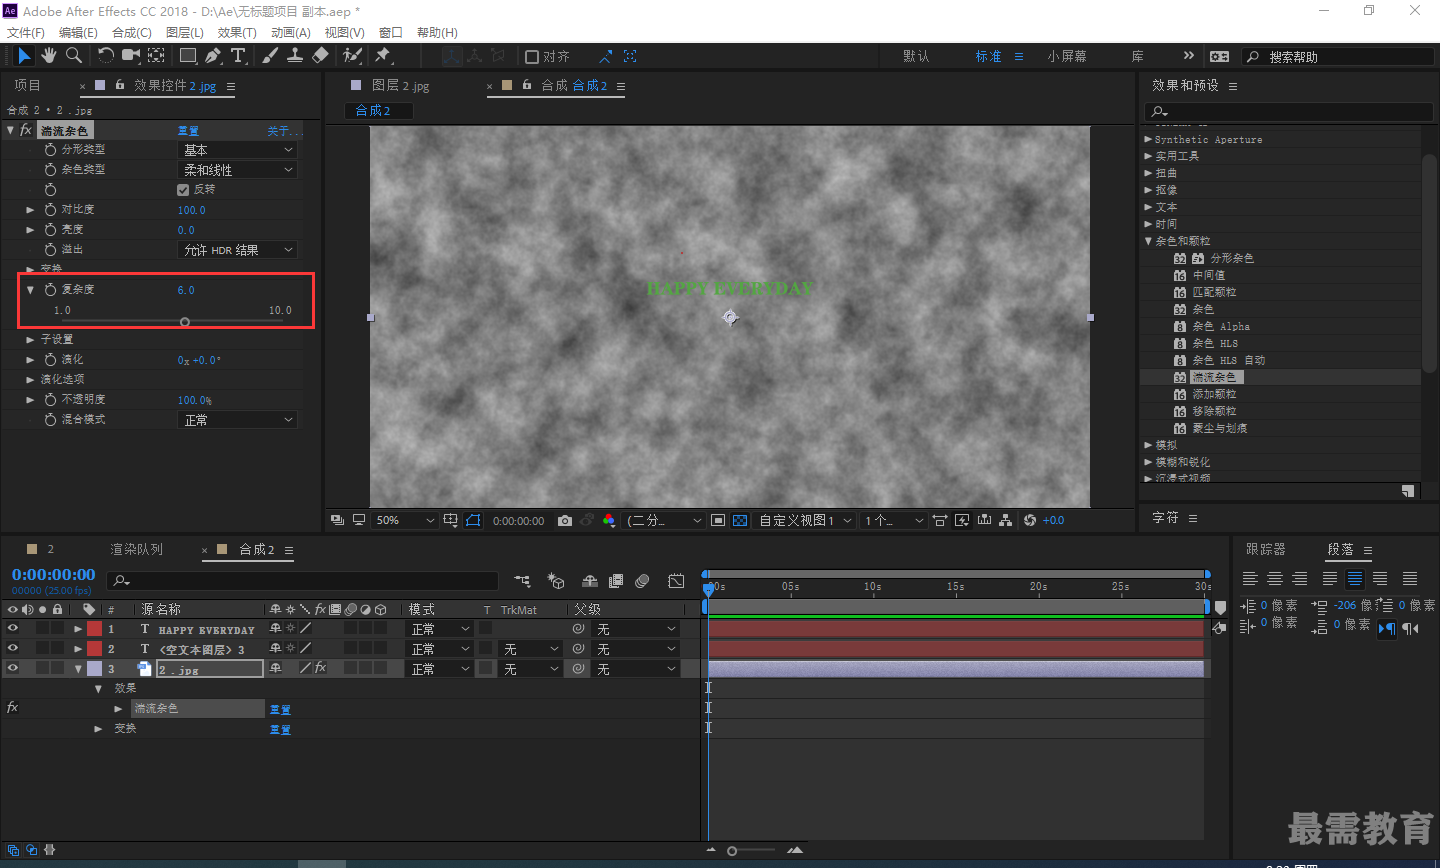Select 分形杂色 effect in presets list
The image size is (1440, 868).
coord(1232,258)
